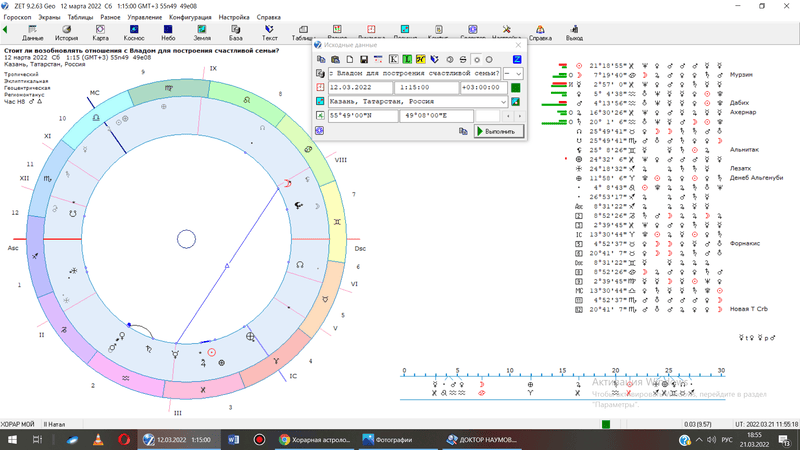Click the Карта chart icon
This screenshot has width=800, height=450.
point(100,32)
